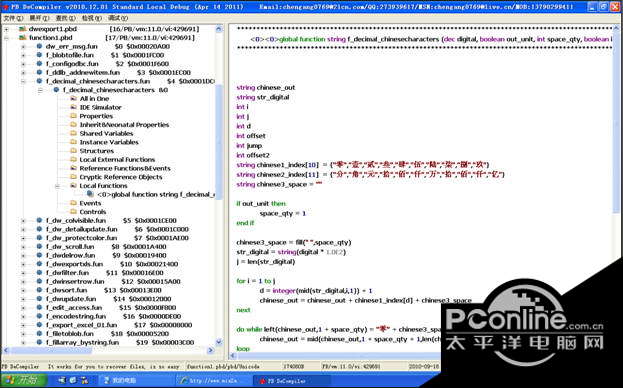Select the f_export_excel_01.fun row

119,325
